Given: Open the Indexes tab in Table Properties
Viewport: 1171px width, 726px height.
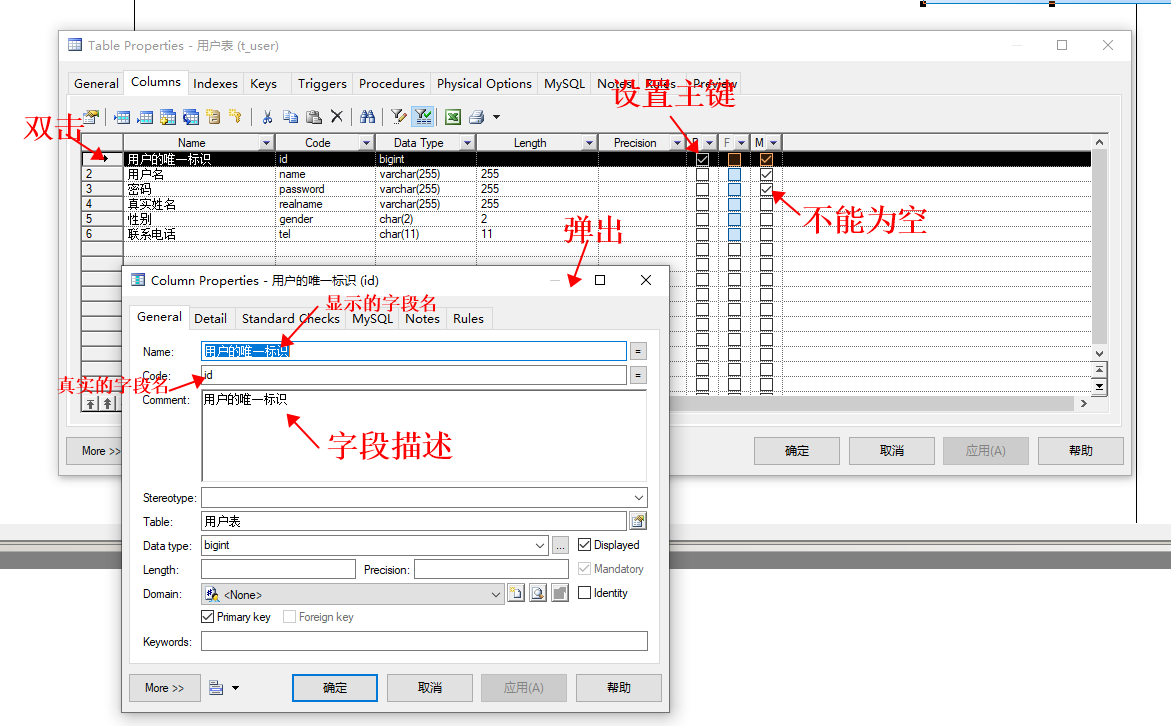Looking at the screenshot, I should 215,84.
